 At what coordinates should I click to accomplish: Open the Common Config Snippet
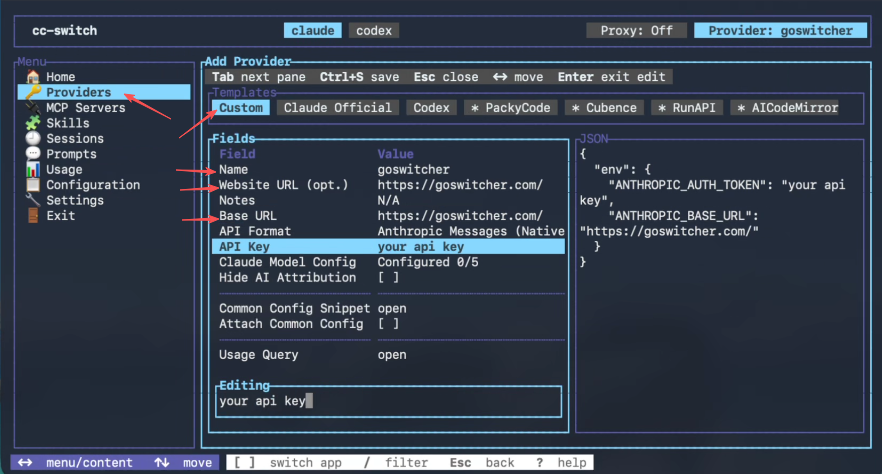pos(389,308)
